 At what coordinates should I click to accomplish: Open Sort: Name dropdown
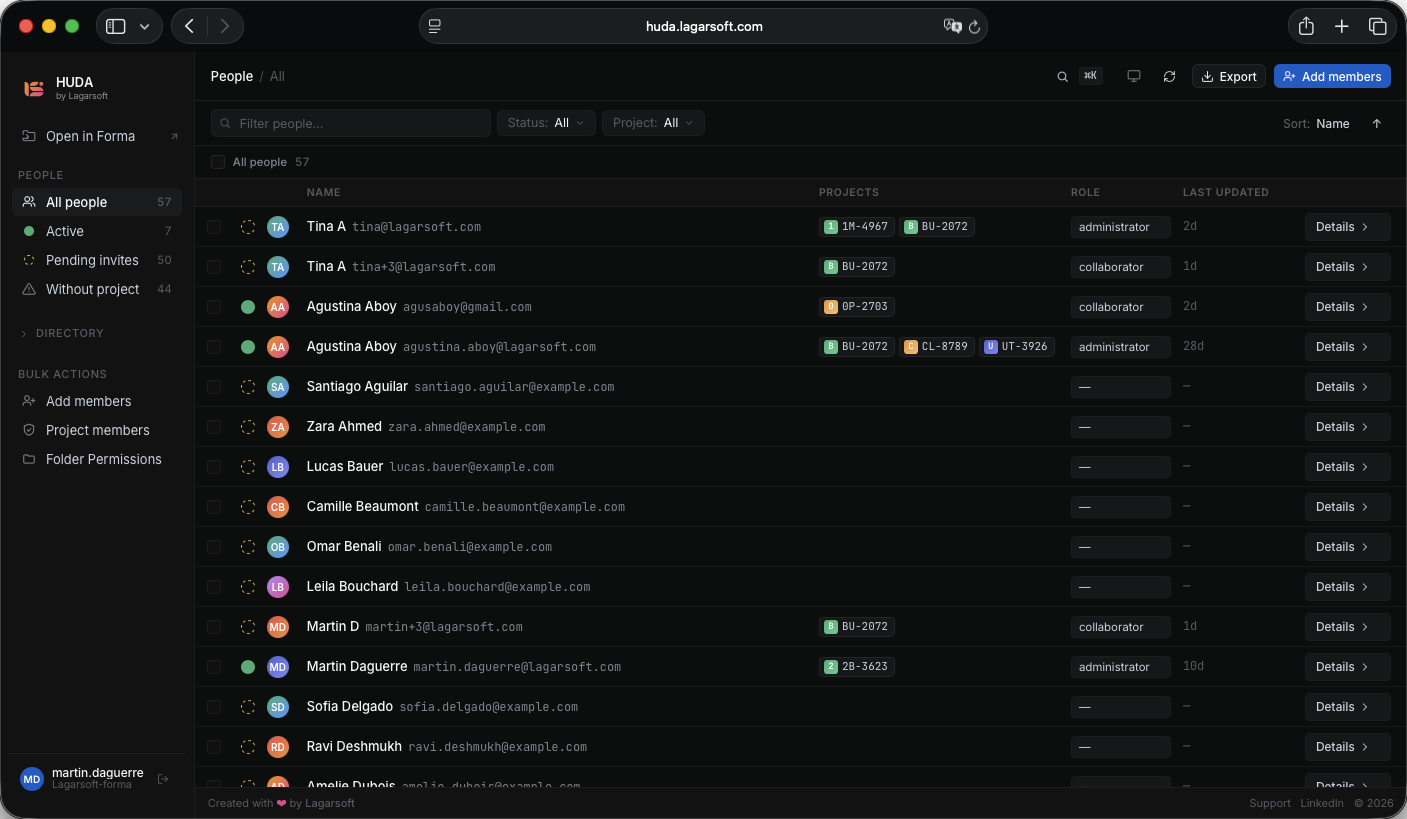point(1317,124)
